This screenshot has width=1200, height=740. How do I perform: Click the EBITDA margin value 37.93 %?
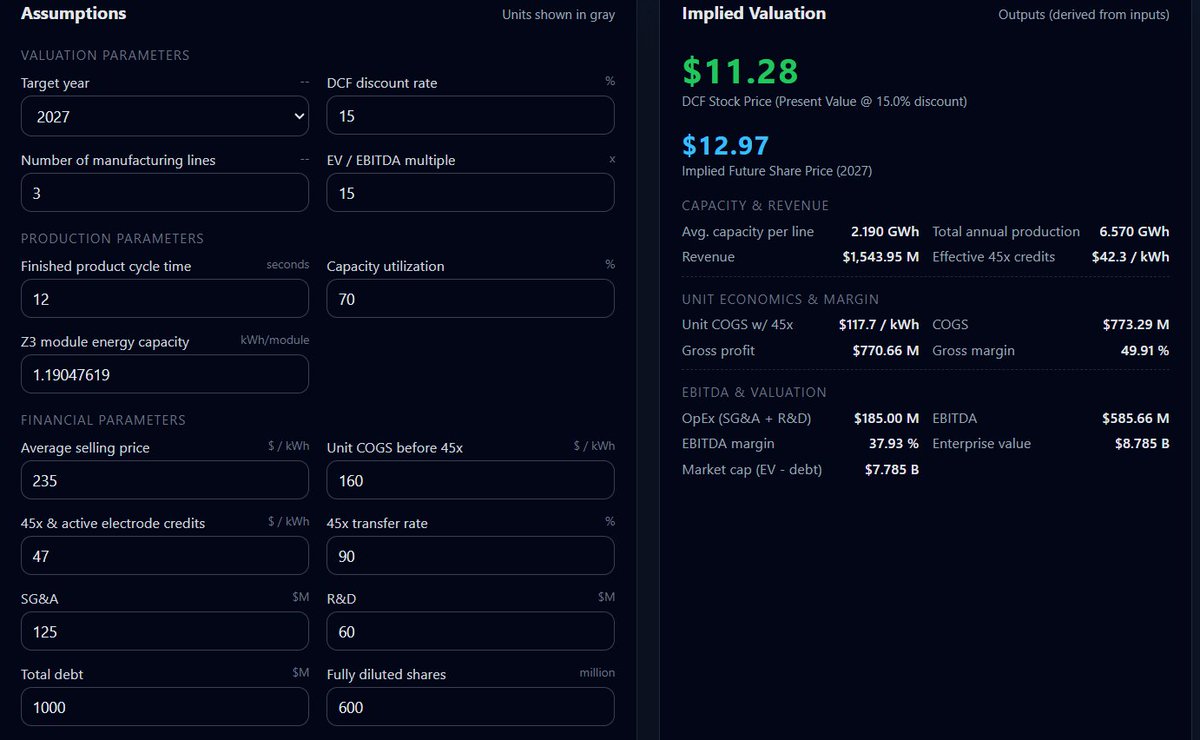click(x=894, y=444)
